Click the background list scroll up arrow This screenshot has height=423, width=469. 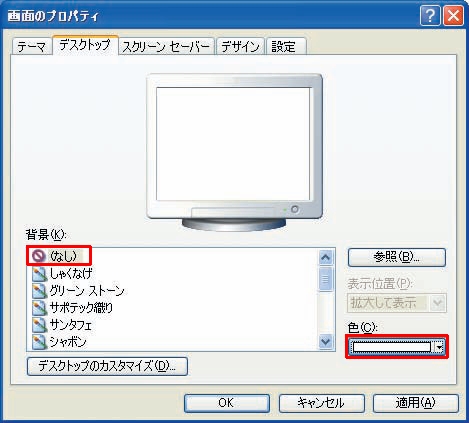click(x=325, y=257)
